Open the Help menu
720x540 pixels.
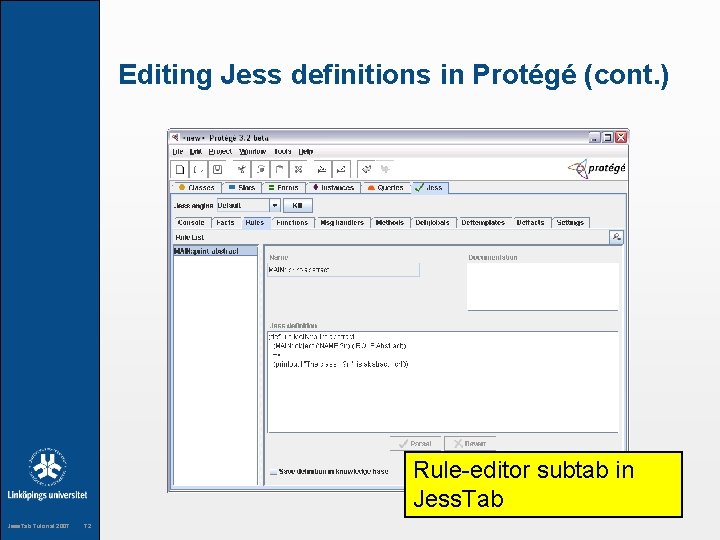click(306, 151)
